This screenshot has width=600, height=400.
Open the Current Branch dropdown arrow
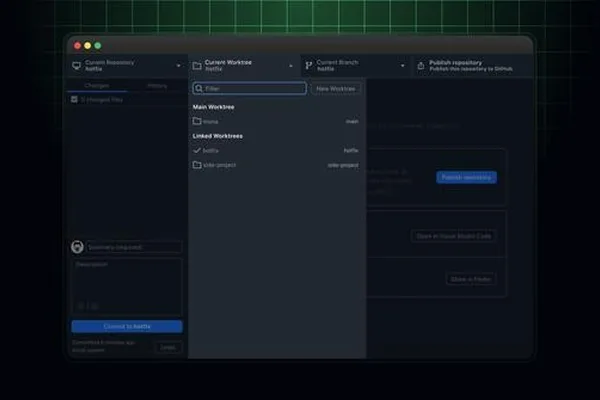click(x=403, y=66)
